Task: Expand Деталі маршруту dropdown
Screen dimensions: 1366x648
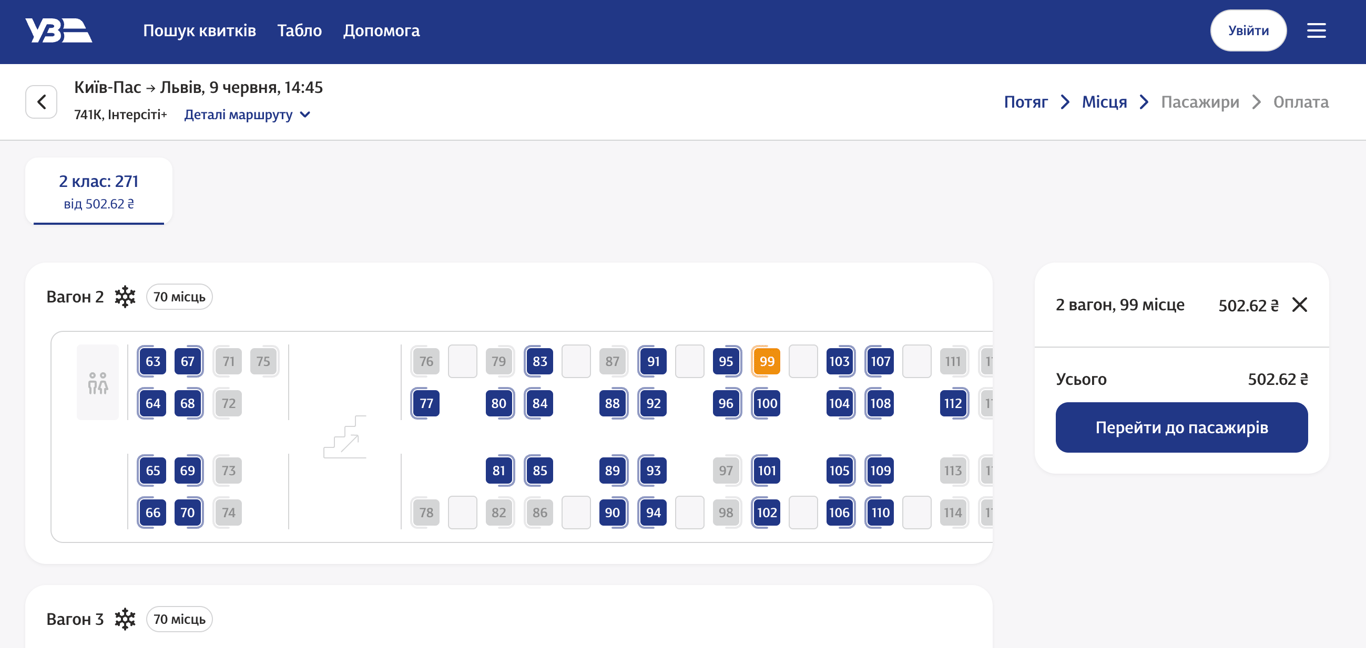Action: click(x=239, y=115)
